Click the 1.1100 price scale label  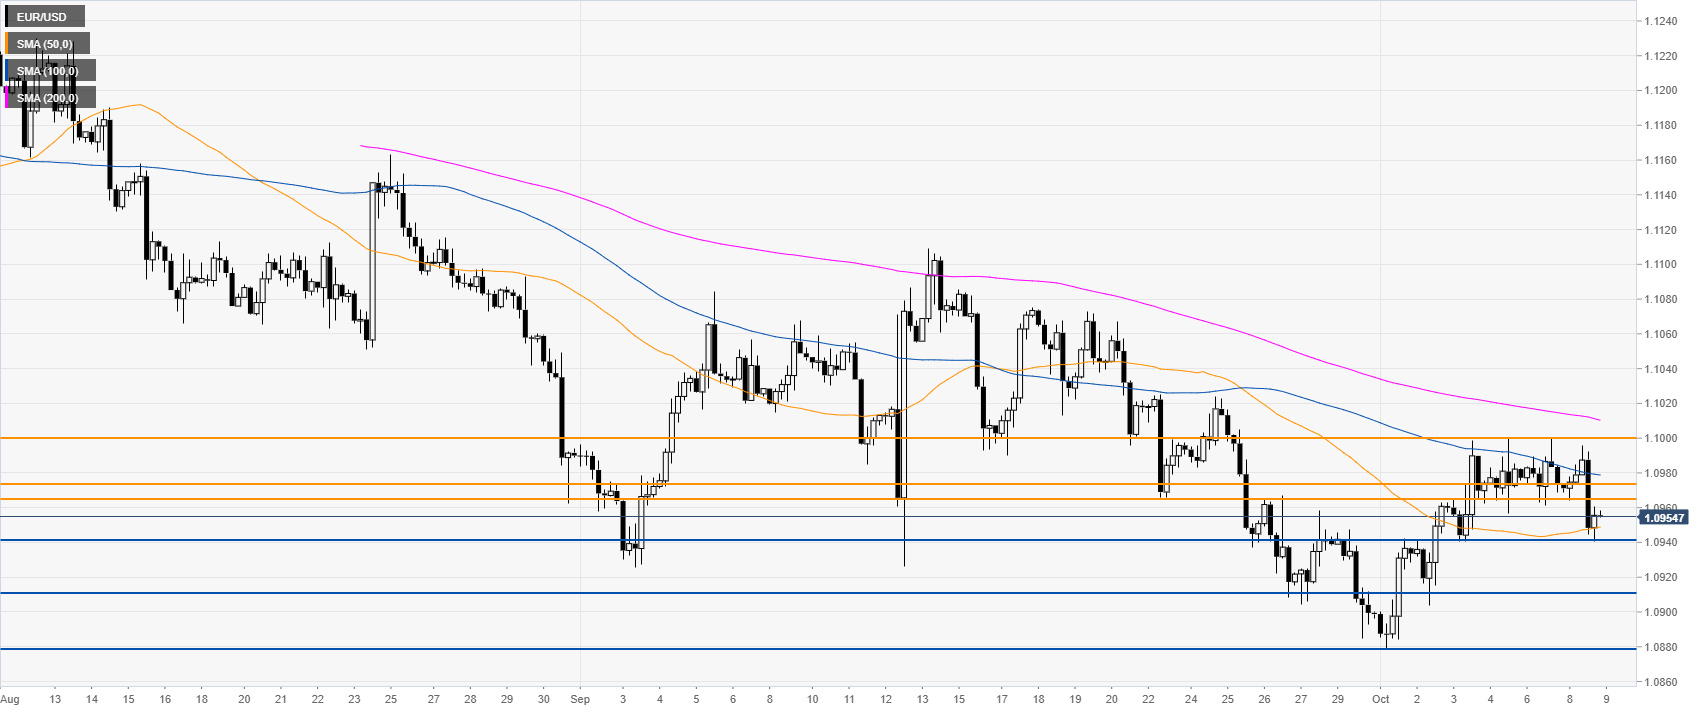(x=1660, y=265)
